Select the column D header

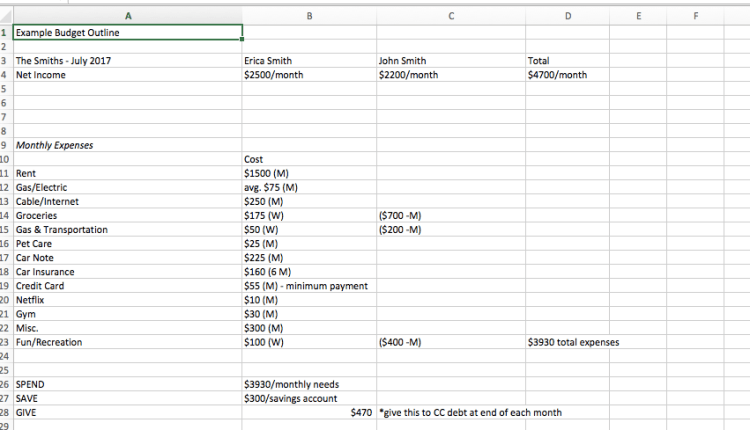[x=569, y=15]
